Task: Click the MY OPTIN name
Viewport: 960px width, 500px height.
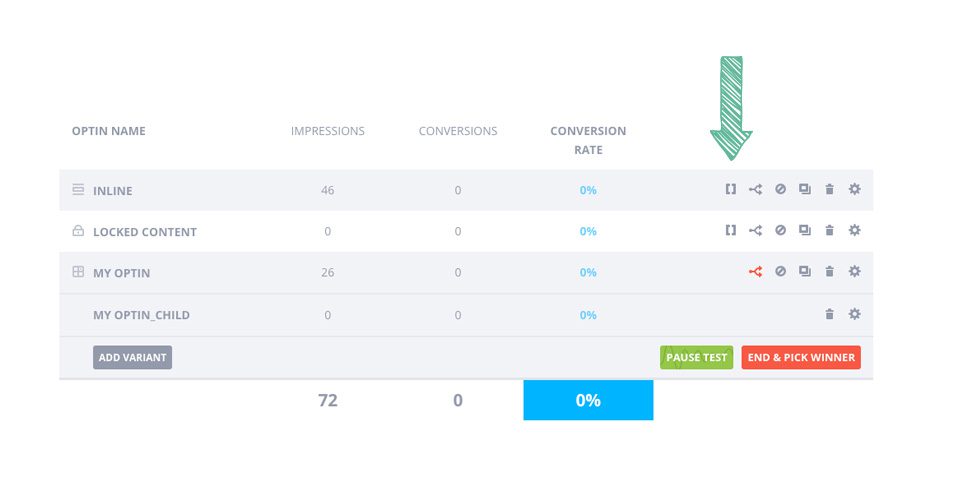Action: click(x=121, y=273)
